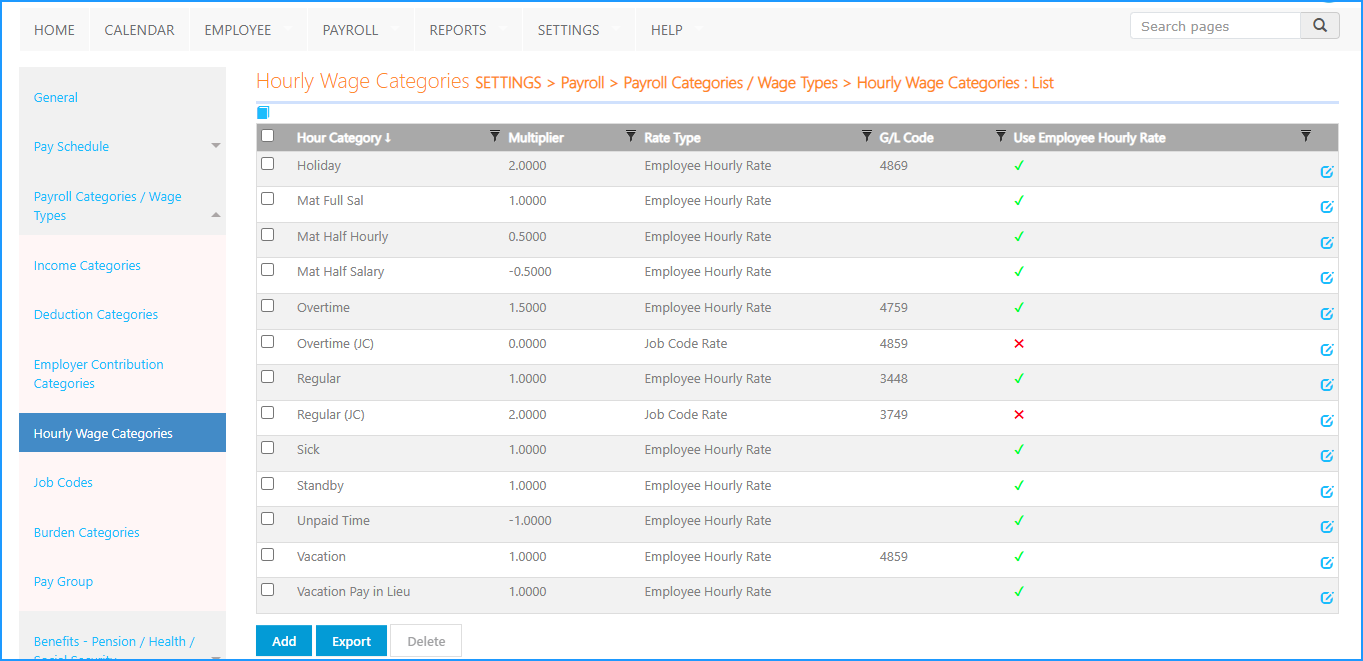The height and width of the screenshot is (661, 1363).
Task: Collapse Payroll Categories / Wage Types section
Action: (x=216, y=215)
